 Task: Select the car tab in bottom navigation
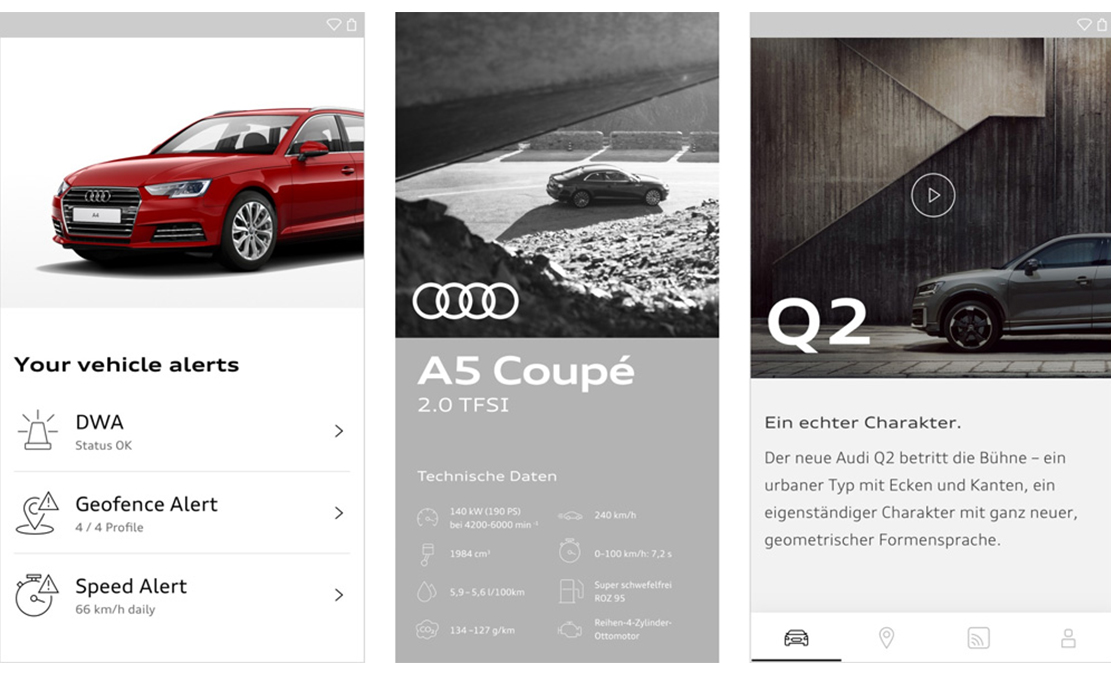pyautogui.click(x=796, y=637)
